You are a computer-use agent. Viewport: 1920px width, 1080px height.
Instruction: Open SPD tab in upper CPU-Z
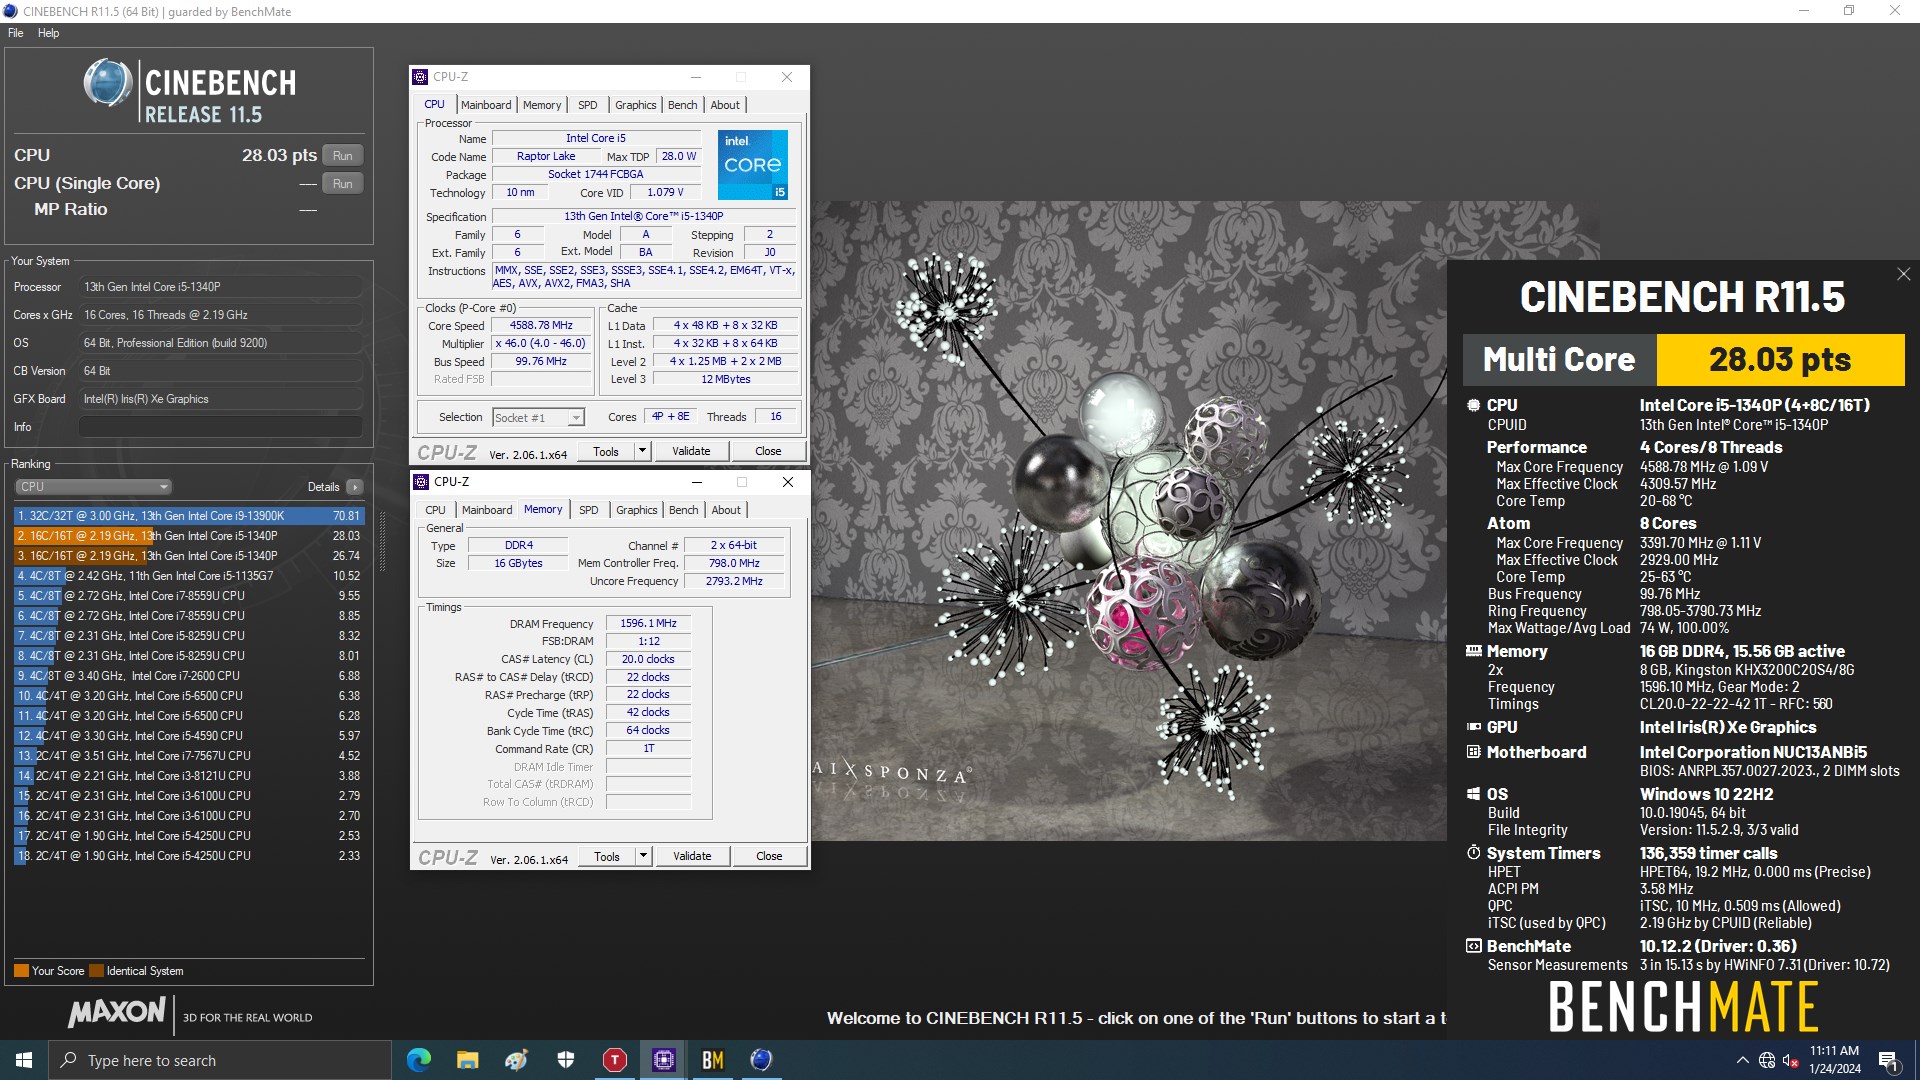pyautogui.click(x=588, y=105)
